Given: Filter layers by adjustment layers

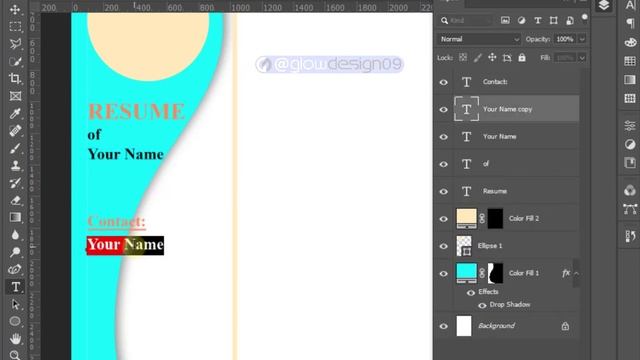Looking at the screenshot, I should click(521, 20).
